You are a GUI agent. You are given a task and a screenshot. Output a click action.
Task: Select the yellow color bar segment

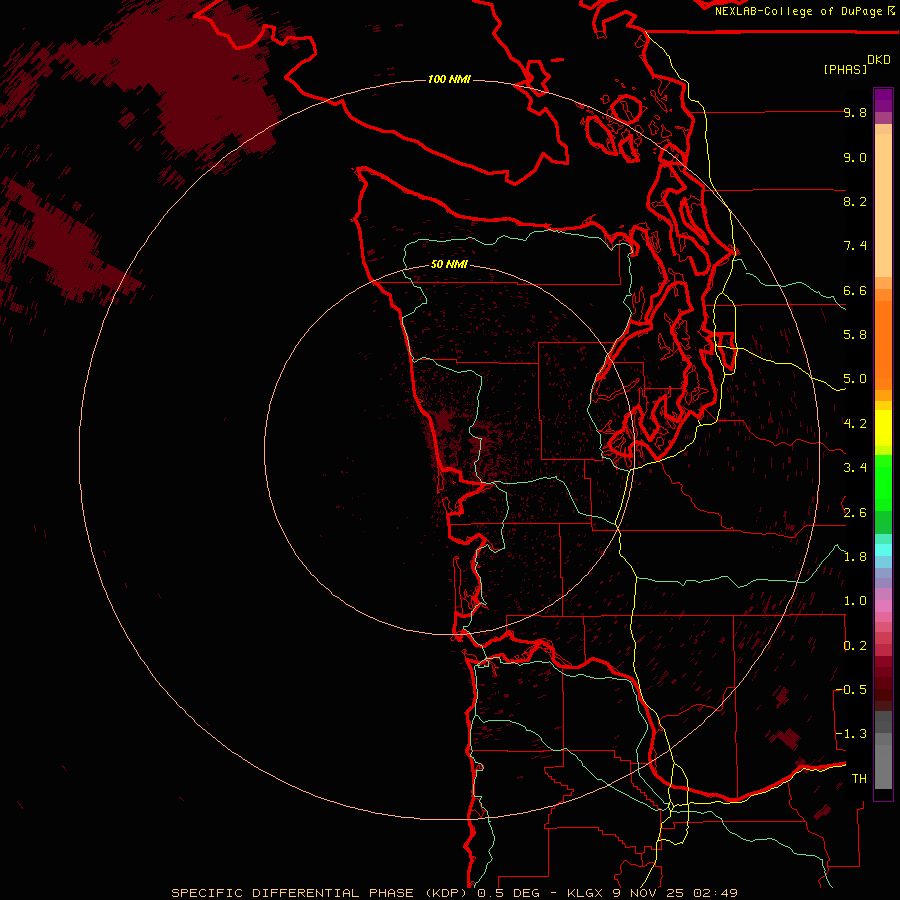point(883,428)
